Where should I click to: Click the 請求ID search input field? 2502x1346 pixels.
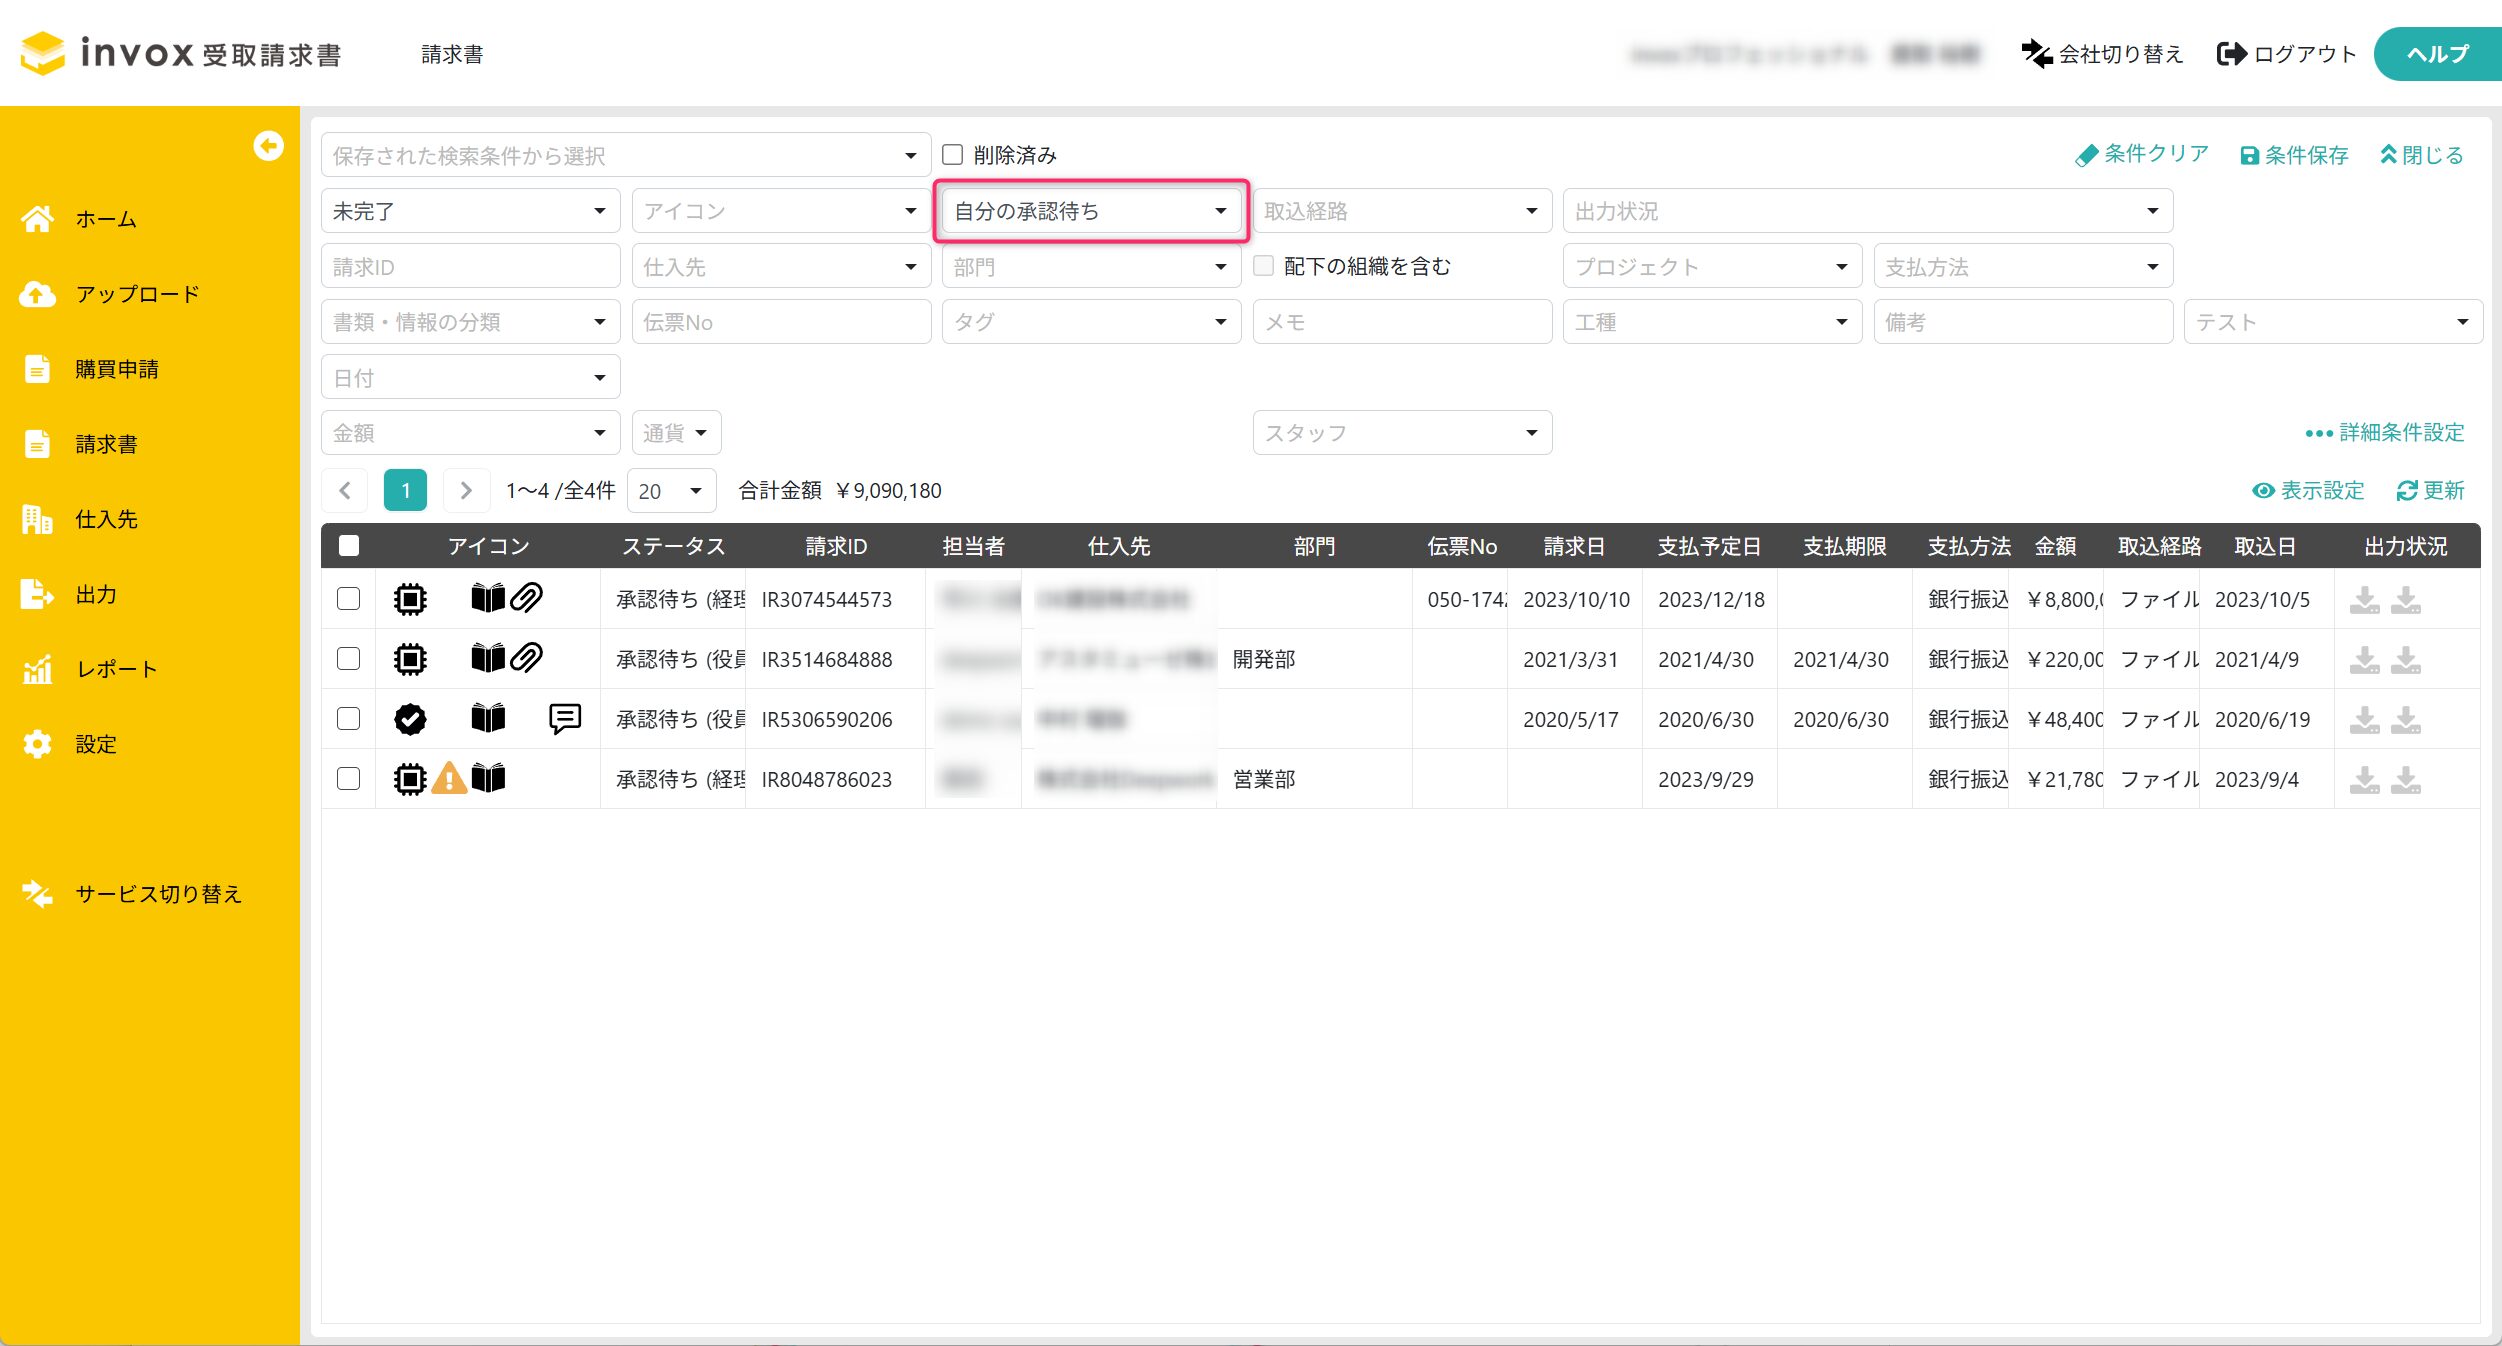point(469,267)
